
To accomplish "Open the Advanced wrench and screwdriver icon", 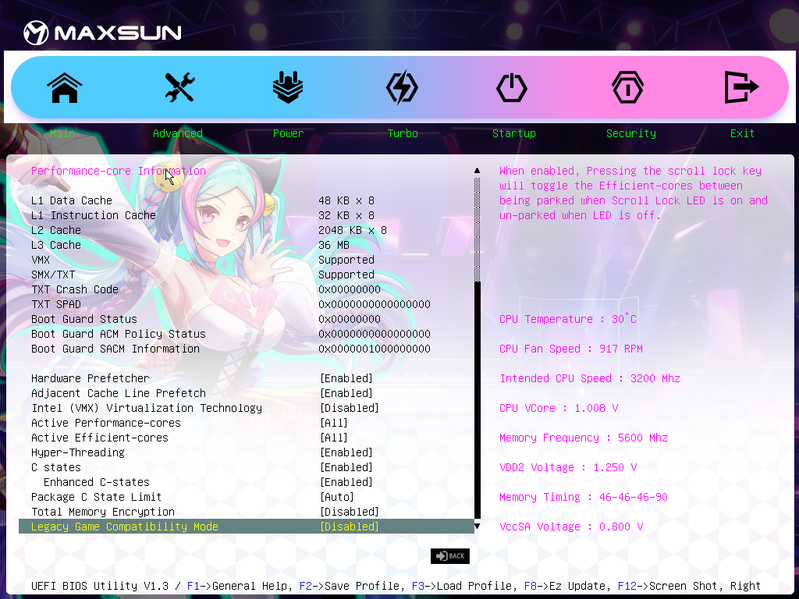I will pyautogui.click(x=179, y=87).
